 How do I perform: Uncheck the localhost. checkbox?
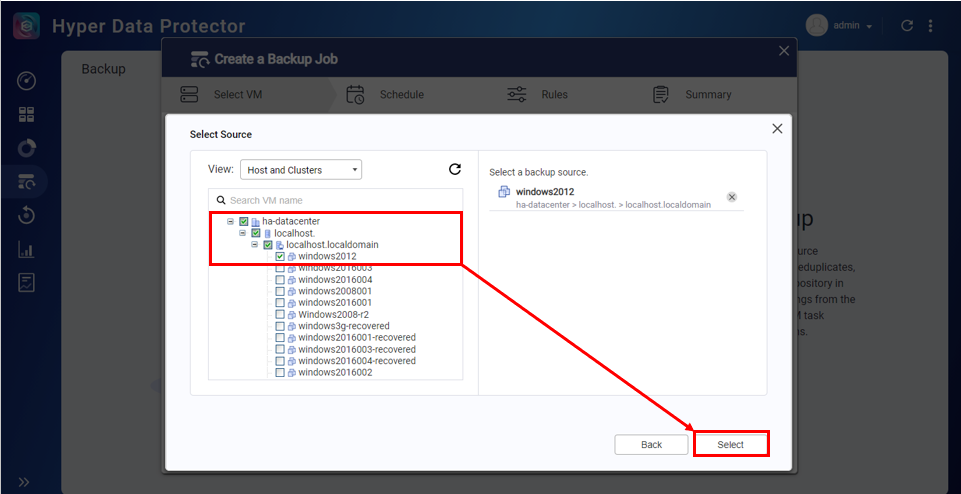256,233
